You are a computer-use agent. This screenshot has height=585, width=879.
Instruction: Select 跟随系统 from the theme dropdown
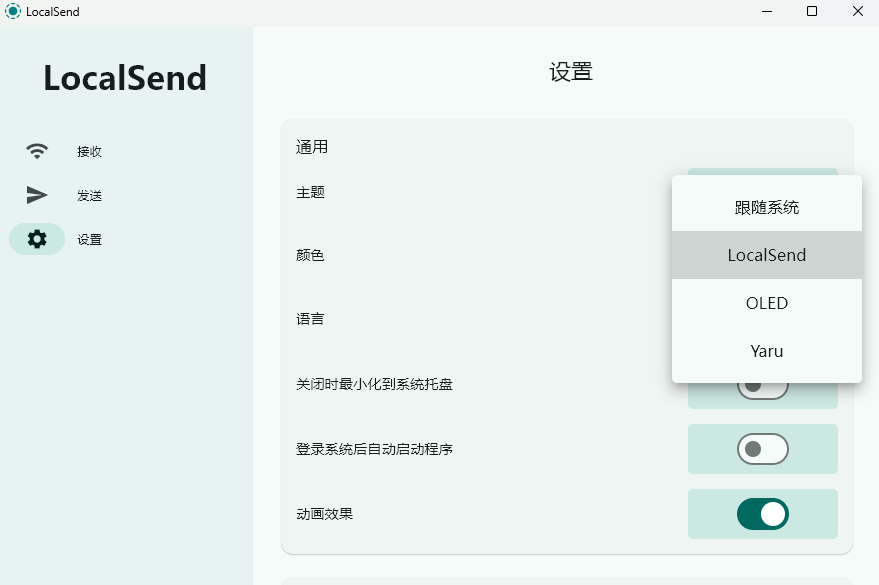pos(767,208)
